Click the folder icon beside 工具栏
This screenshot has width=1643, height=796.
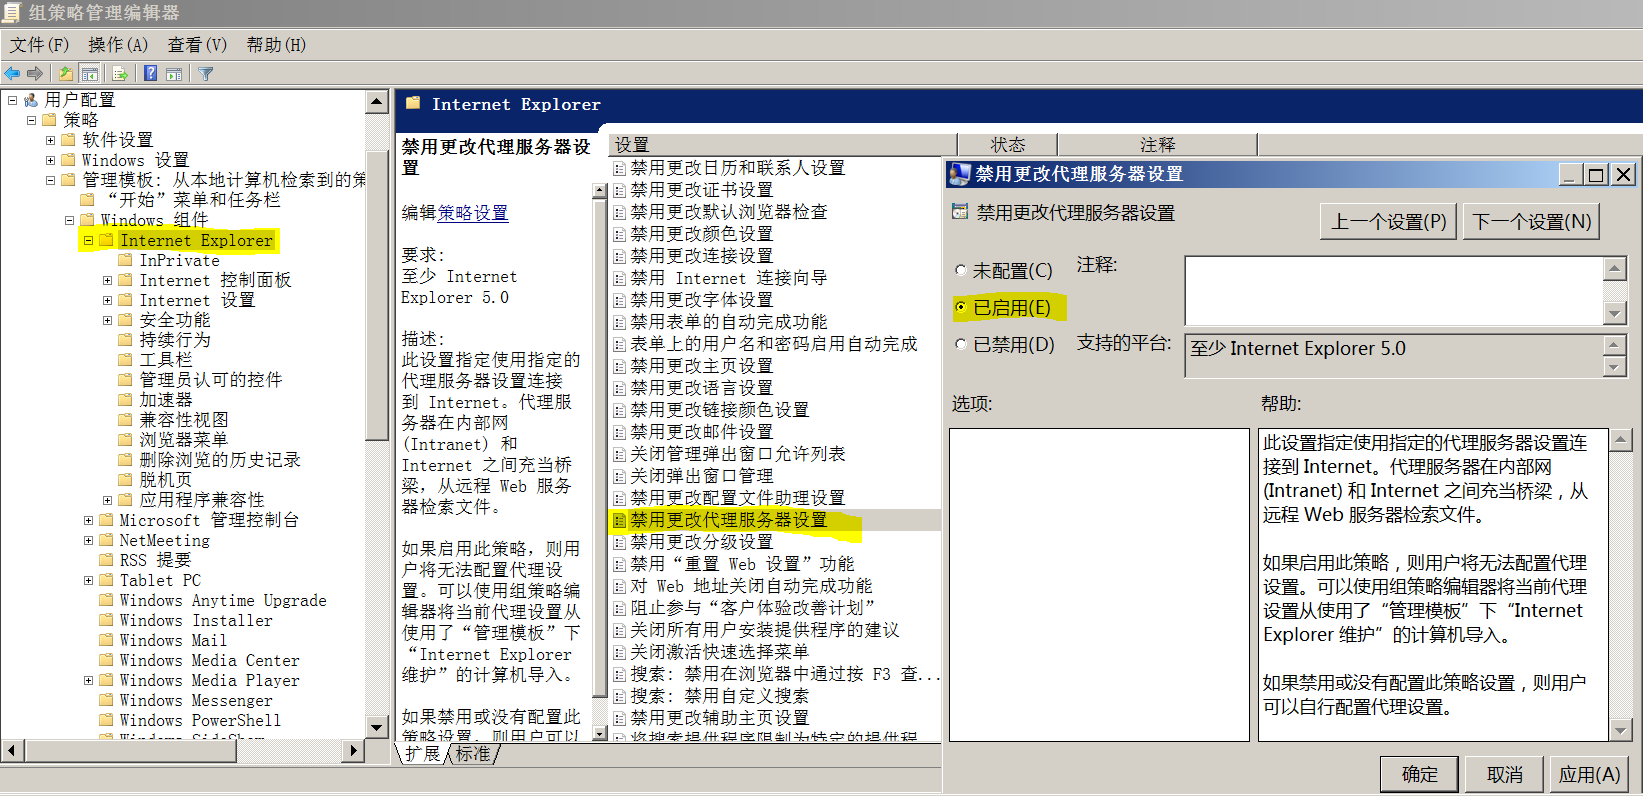point(125,360)
